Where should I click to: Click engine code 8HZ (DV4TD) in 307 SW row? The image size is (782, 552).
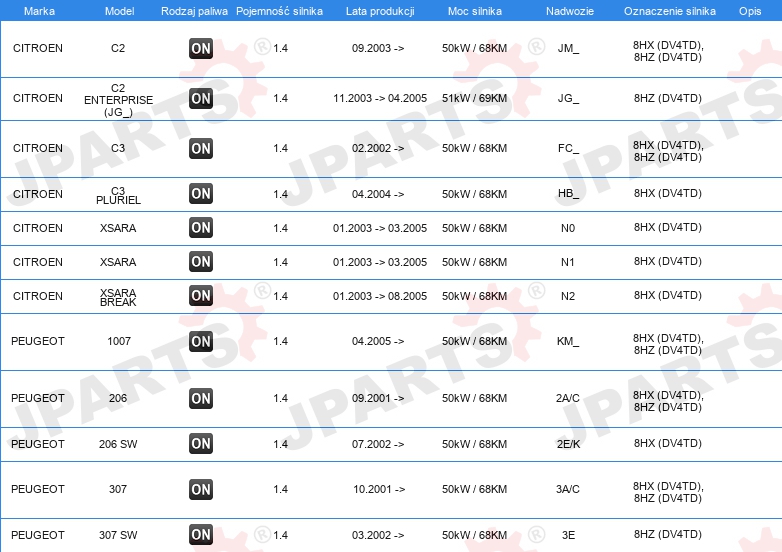click(668, 534)
